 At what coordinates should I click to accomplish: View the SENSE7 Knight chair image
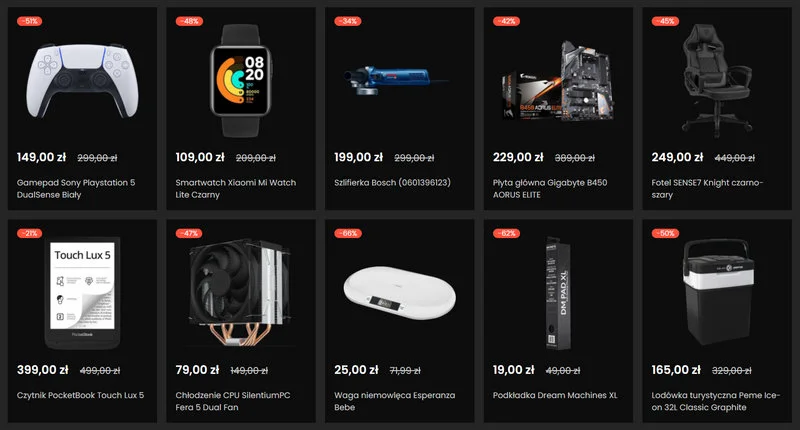pyautogui.click(x=717, y=81)
